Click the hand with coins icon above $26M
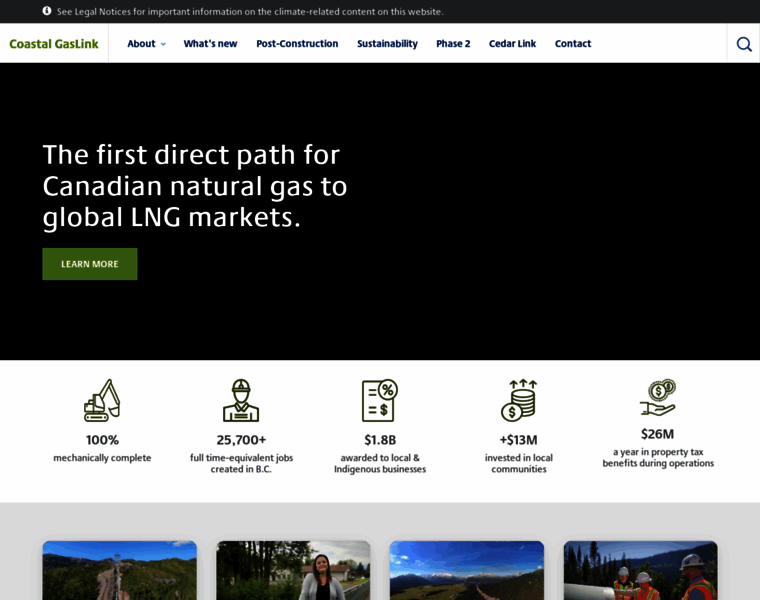This screenshot has height=600, width=760. [x=658, y=397]
